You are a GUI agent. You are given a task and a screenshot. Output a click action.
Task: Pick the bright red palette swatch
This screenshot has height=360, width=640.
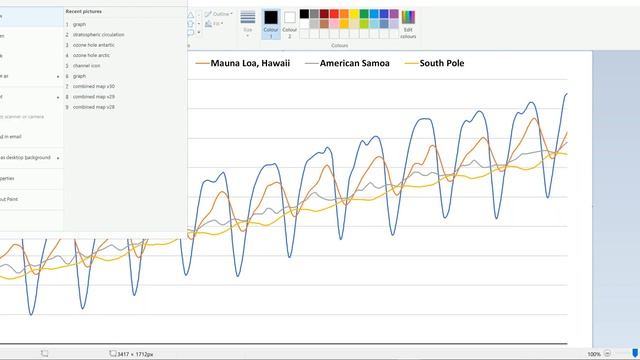click(x=334, y=14)
